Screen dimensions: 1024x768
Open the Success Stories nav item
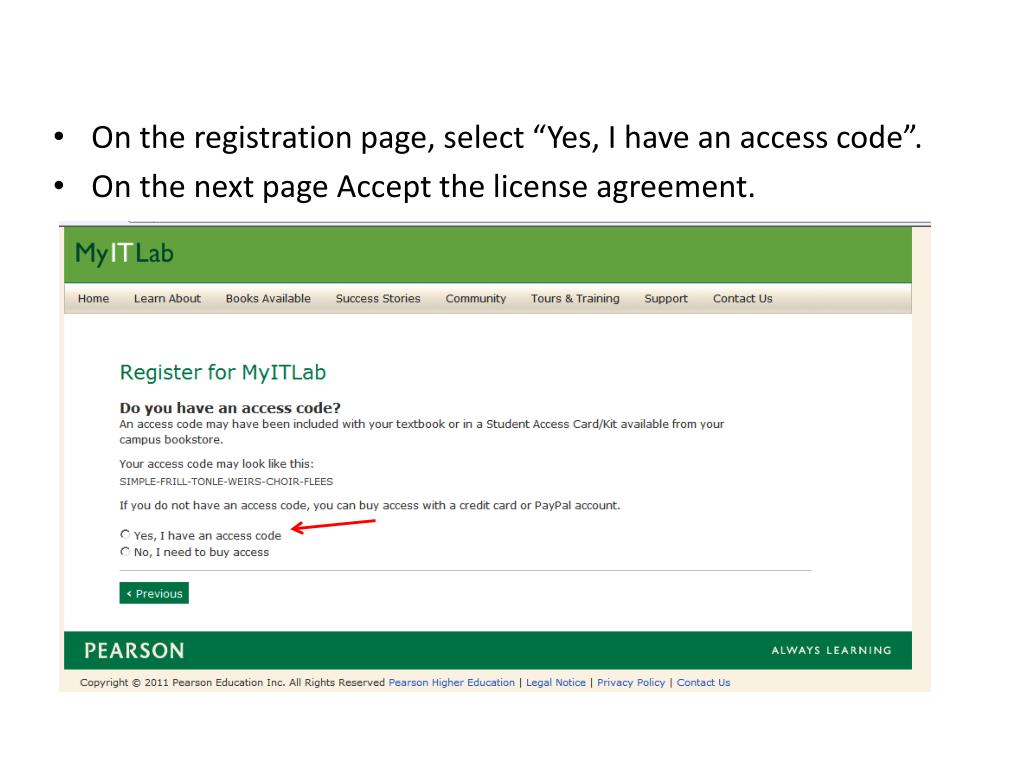378,298
